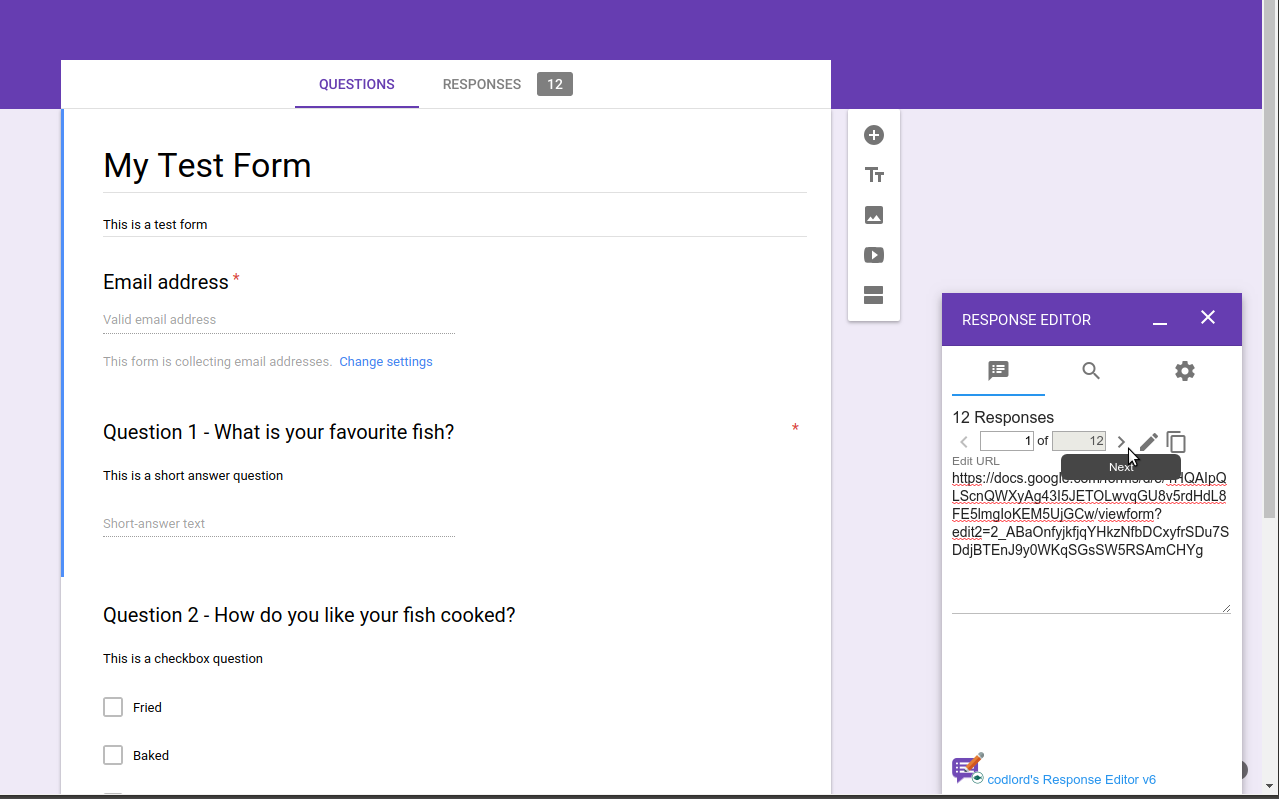The image size is (1280, 800).
Task: Tick the Fried checkbox
Action: (x=113, y=707)
